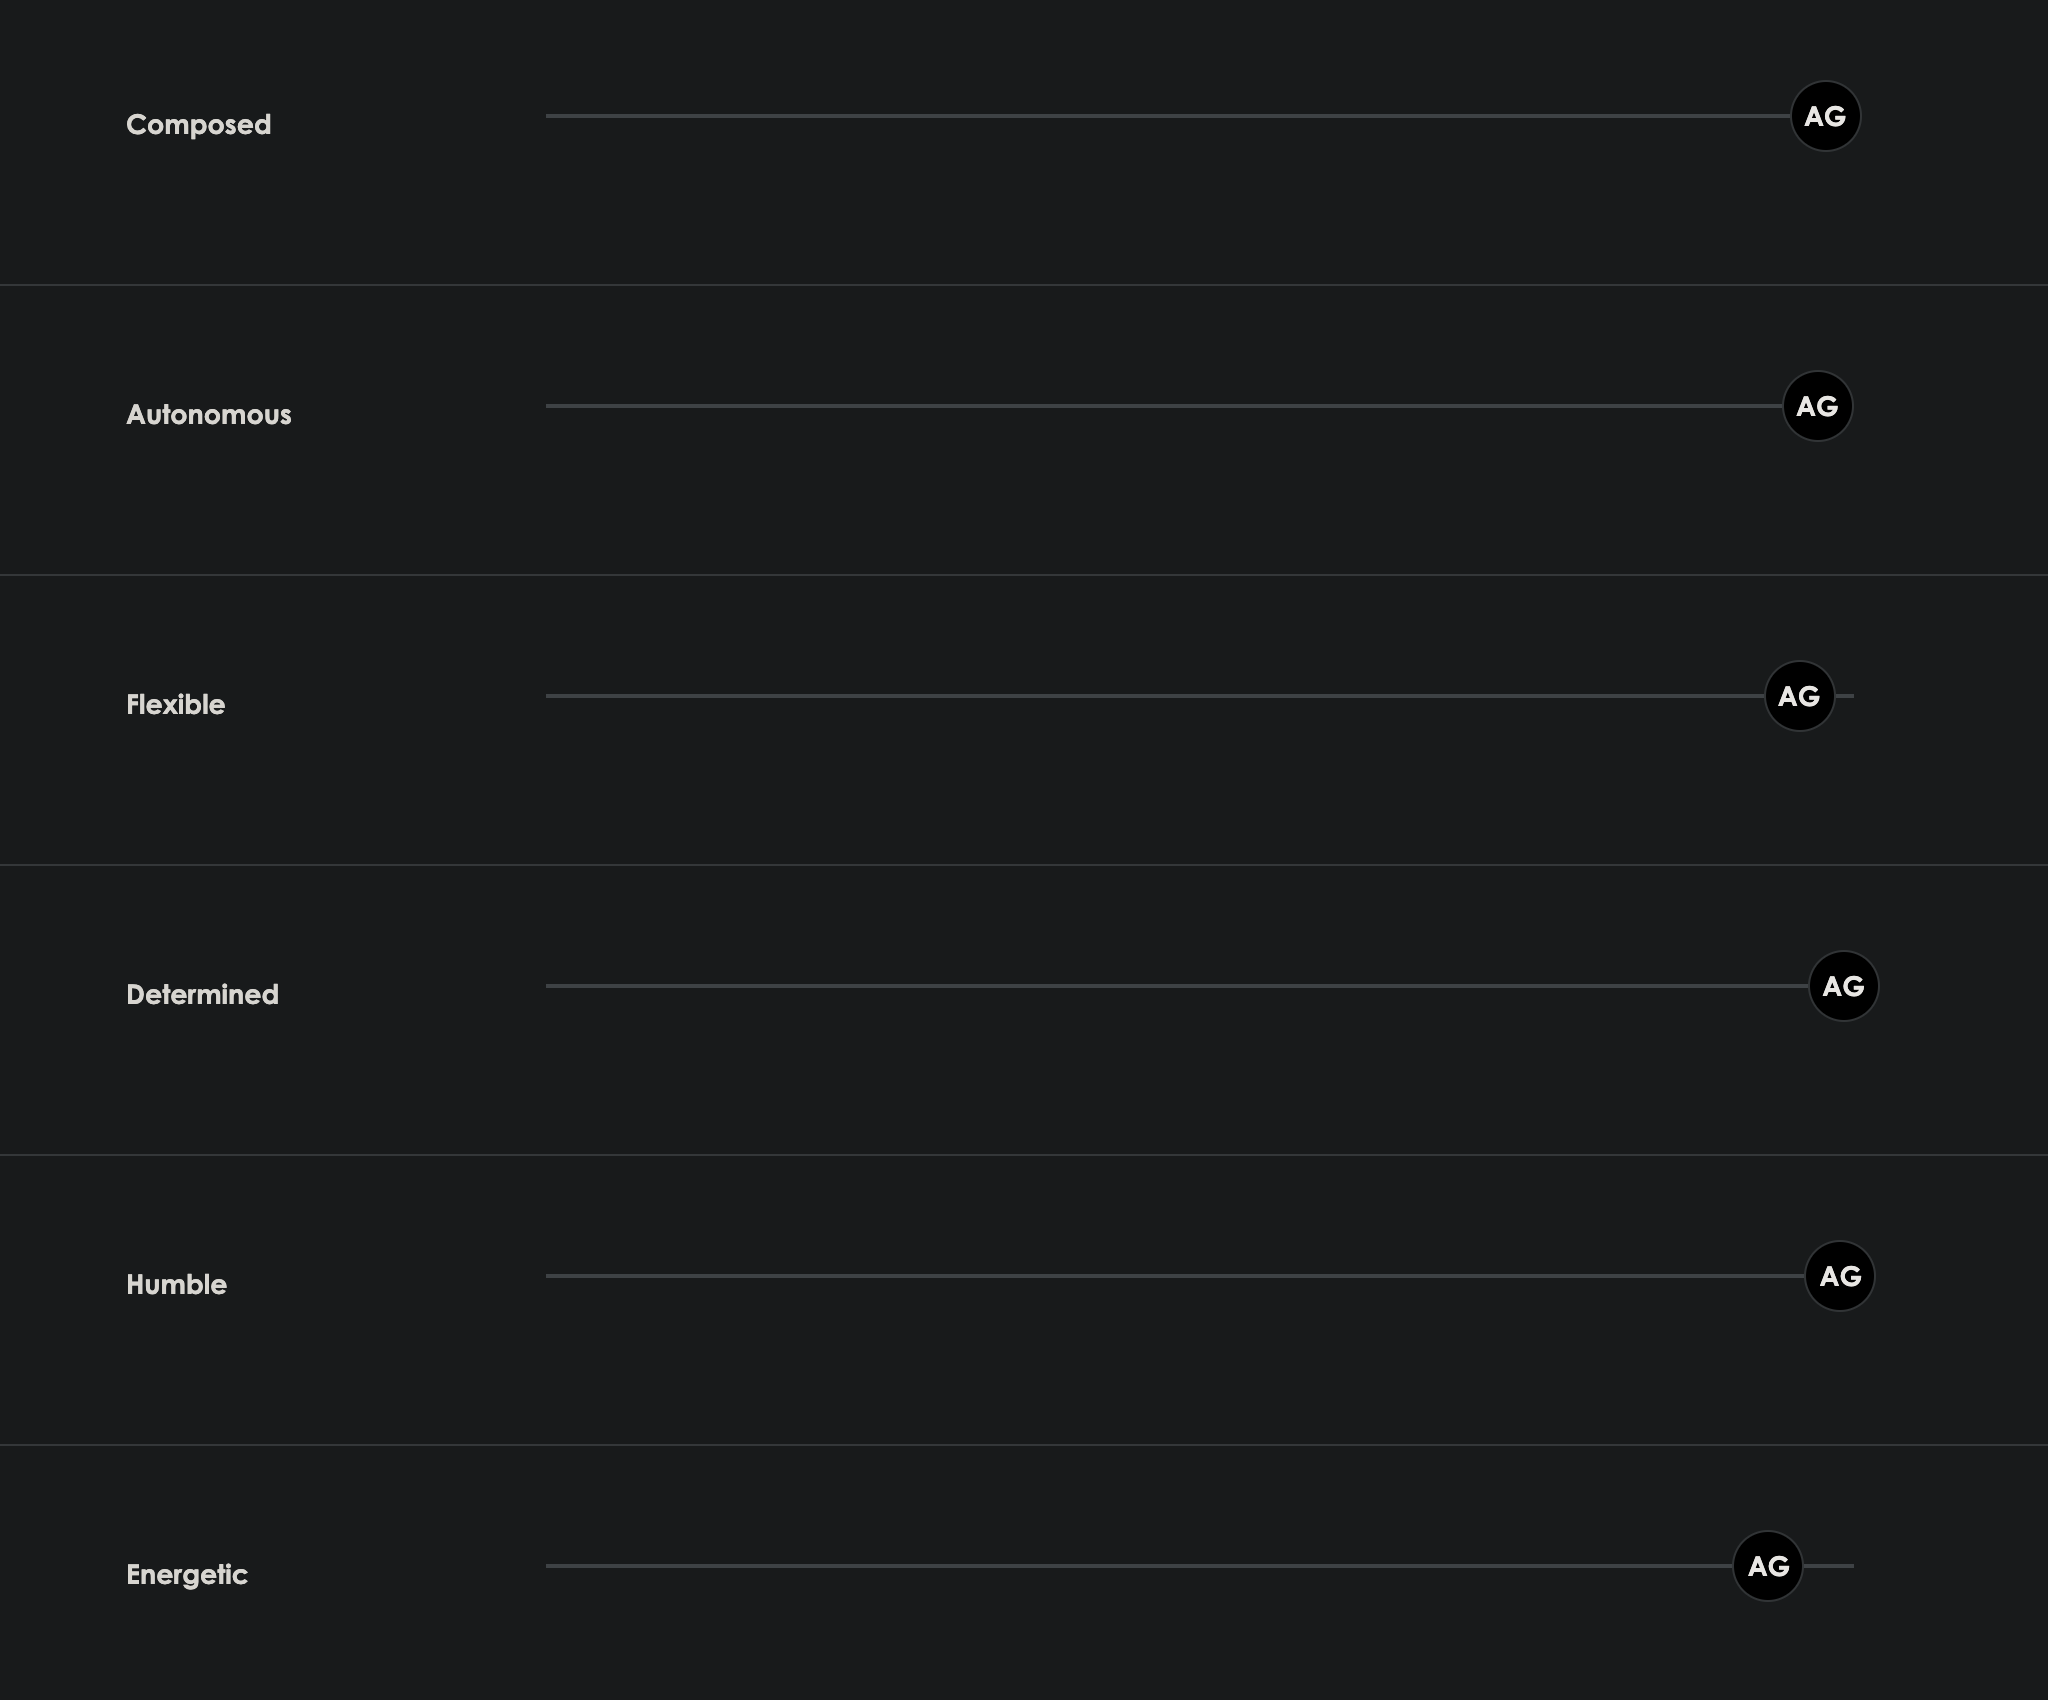Image resolution: width=2048 pixels, height=1700 pixels.
Task: Select the AG badge in the Determined row
Action: [1843, 986]
